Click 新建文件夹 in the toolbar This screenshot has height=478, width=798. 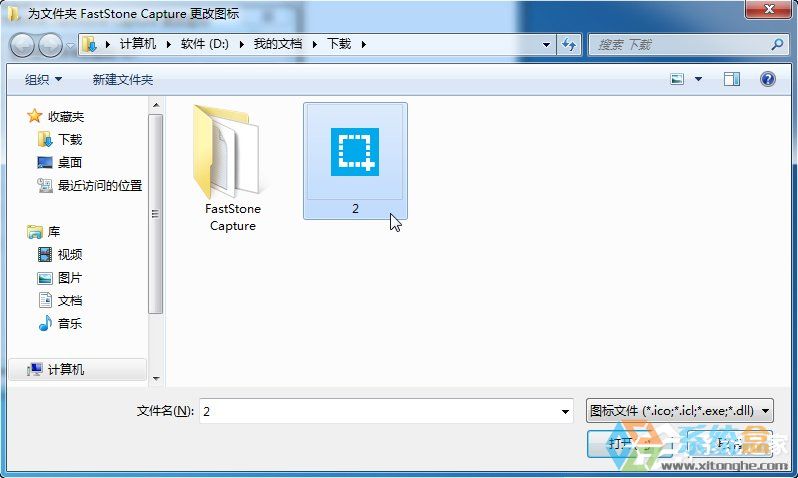click(x=123, y=79)
